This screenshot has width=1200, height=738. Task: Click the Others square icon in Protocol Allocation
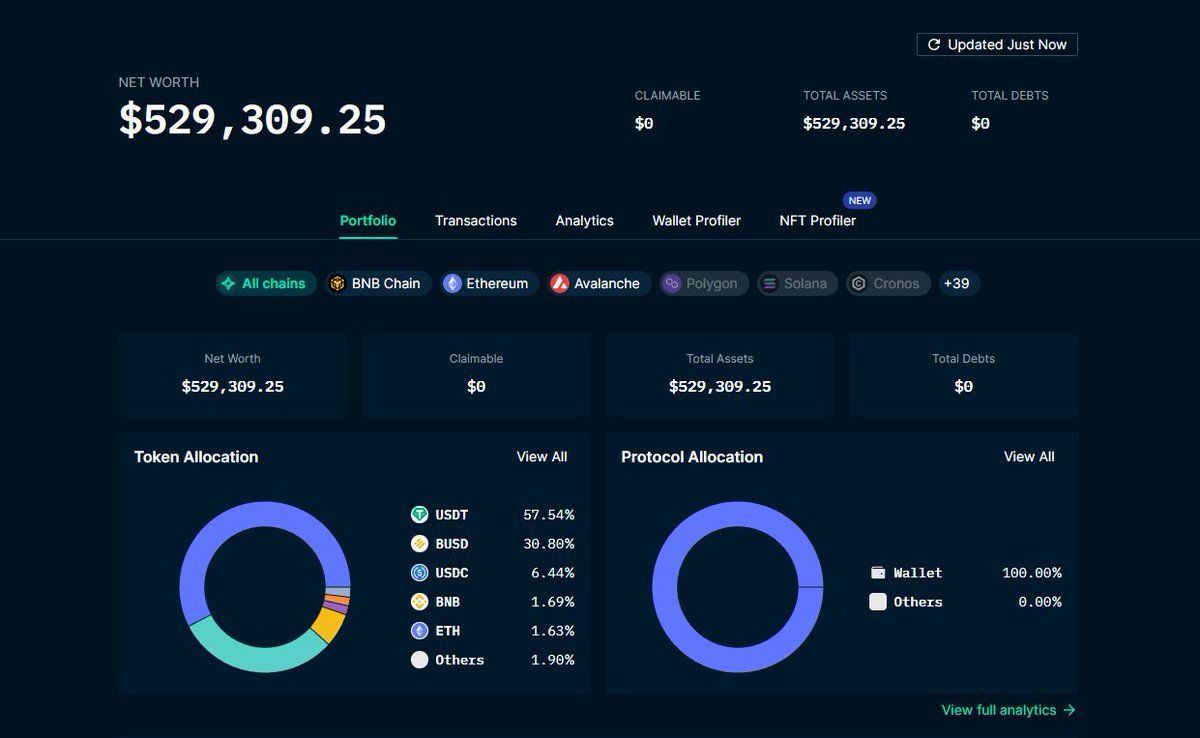[878, 602]
